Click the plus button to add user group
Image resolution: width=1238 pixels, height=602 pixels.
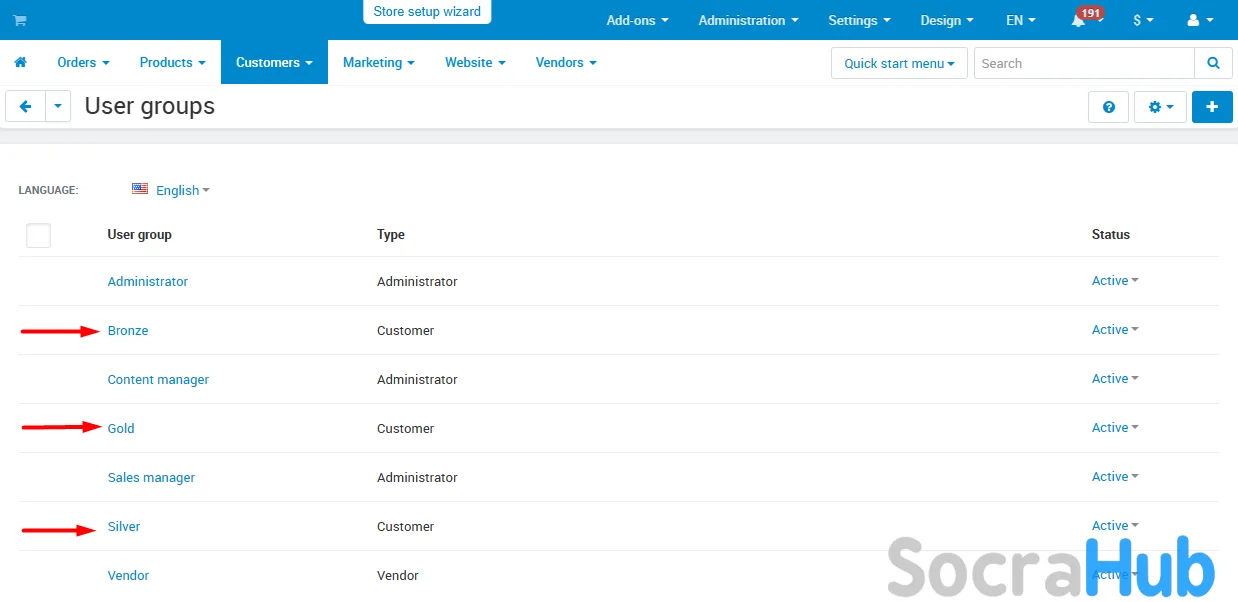1212,107
